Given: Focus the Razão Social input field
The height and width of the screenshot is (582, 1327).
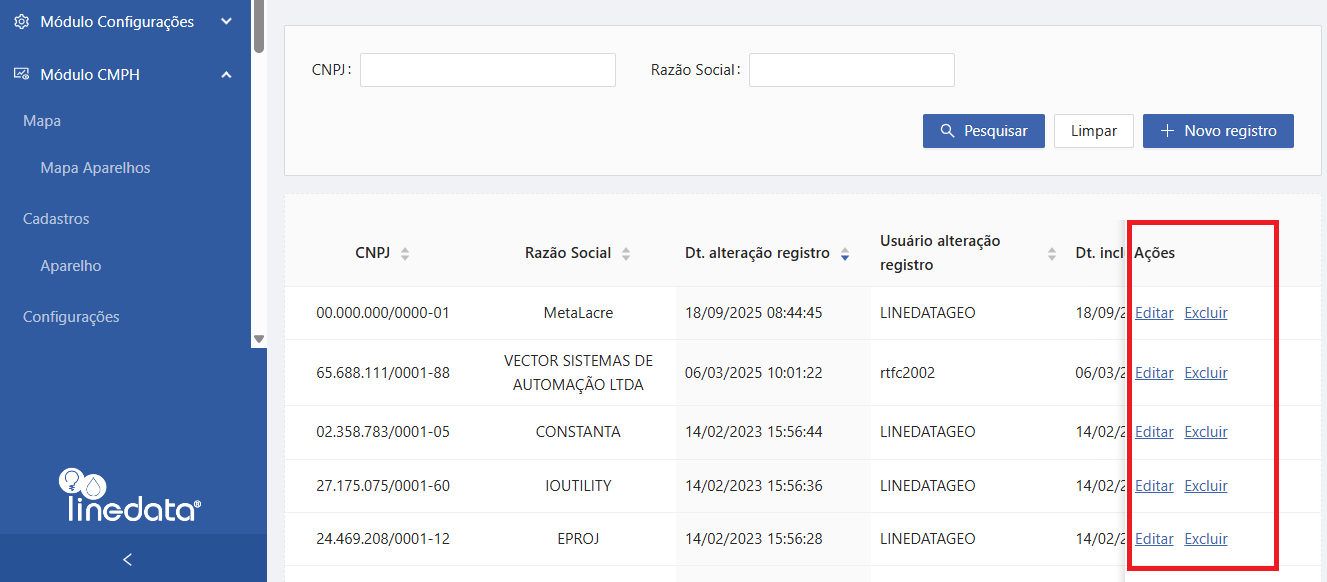Looking at the screenshot, I should pos(851,70).
